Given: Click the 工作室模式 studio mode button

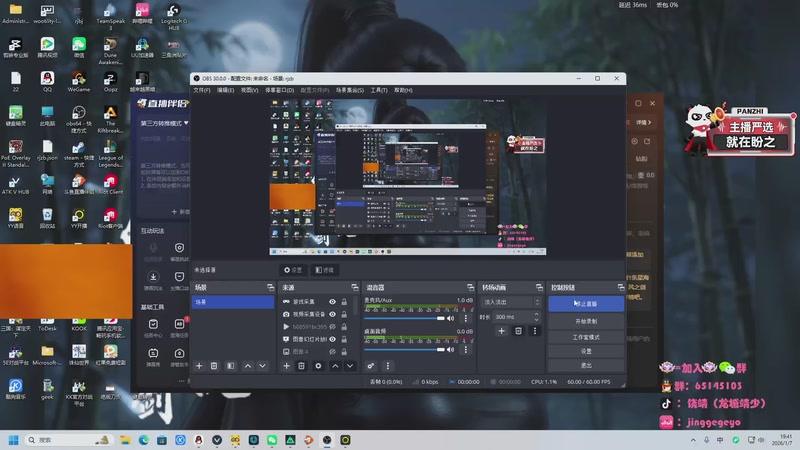Looking at the screenshot, I should point(586,336).
